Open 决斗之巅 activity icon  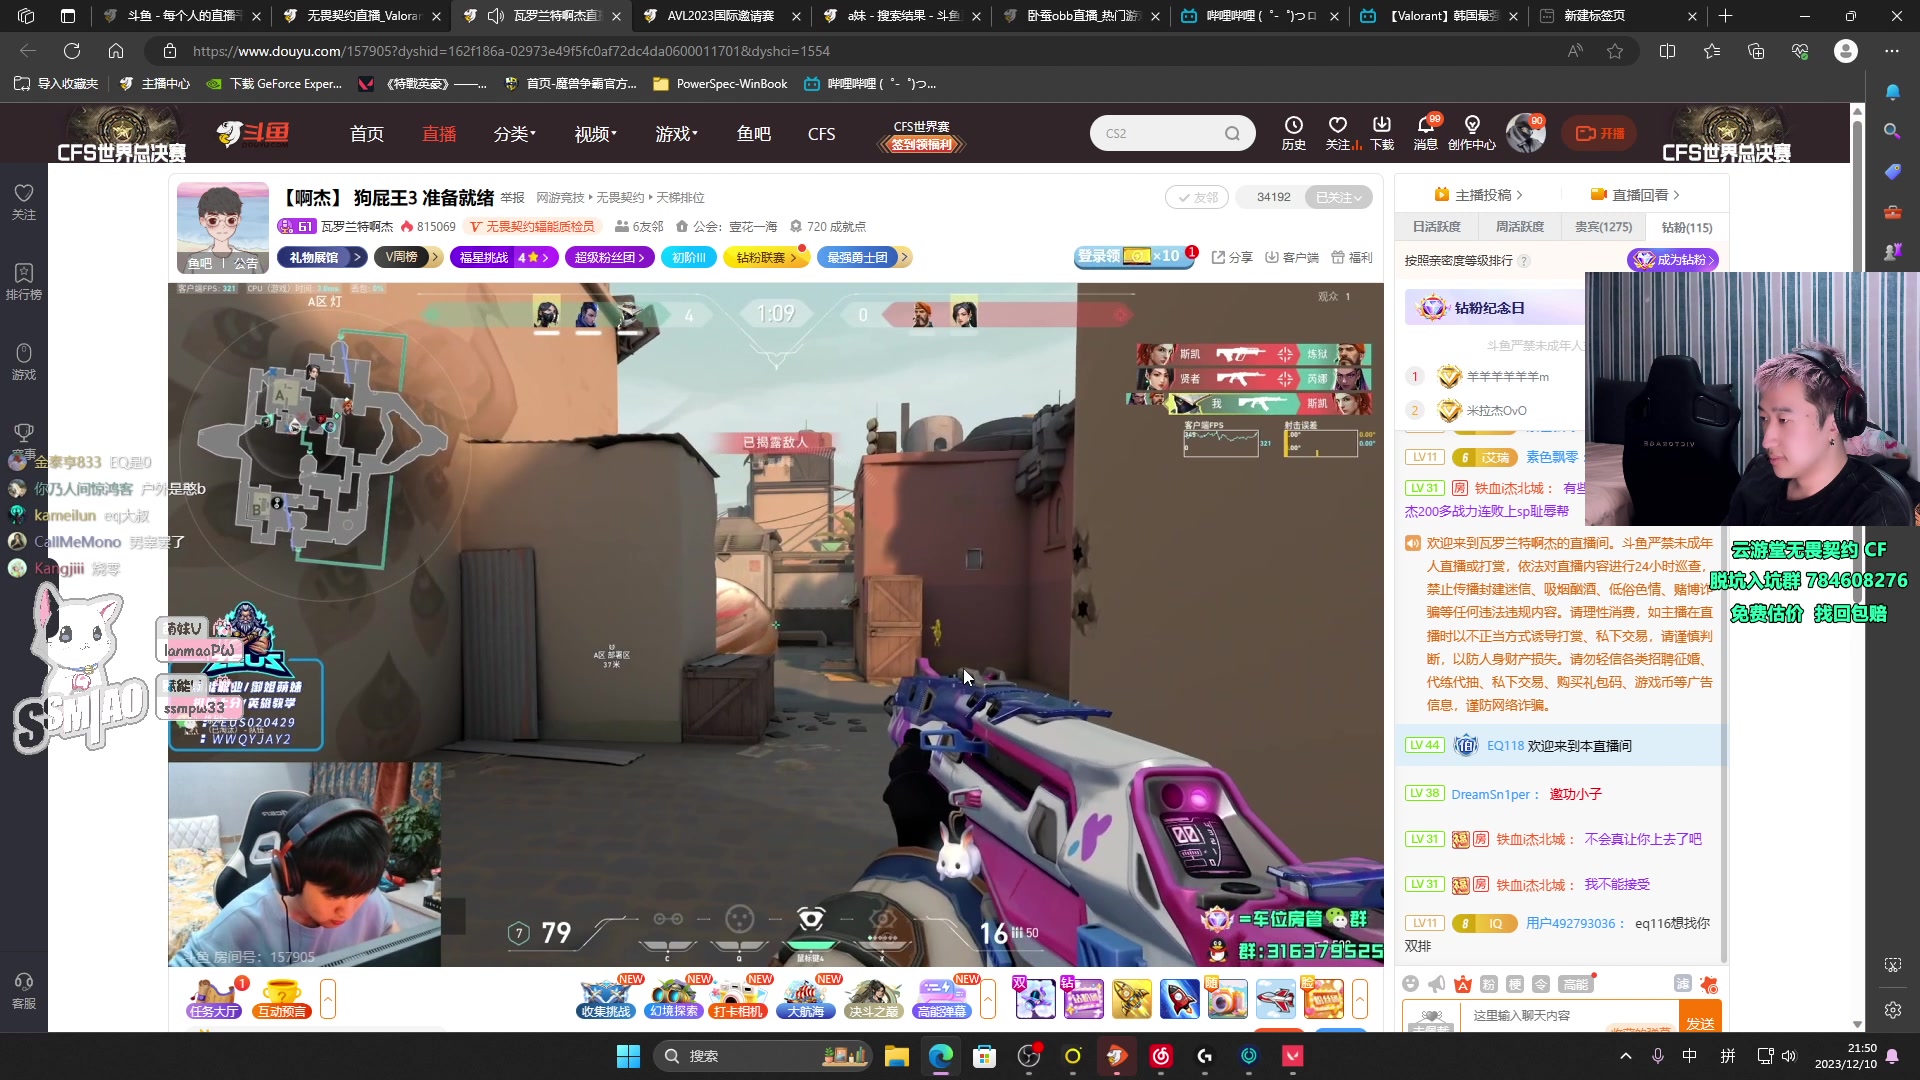click(873, 998)
